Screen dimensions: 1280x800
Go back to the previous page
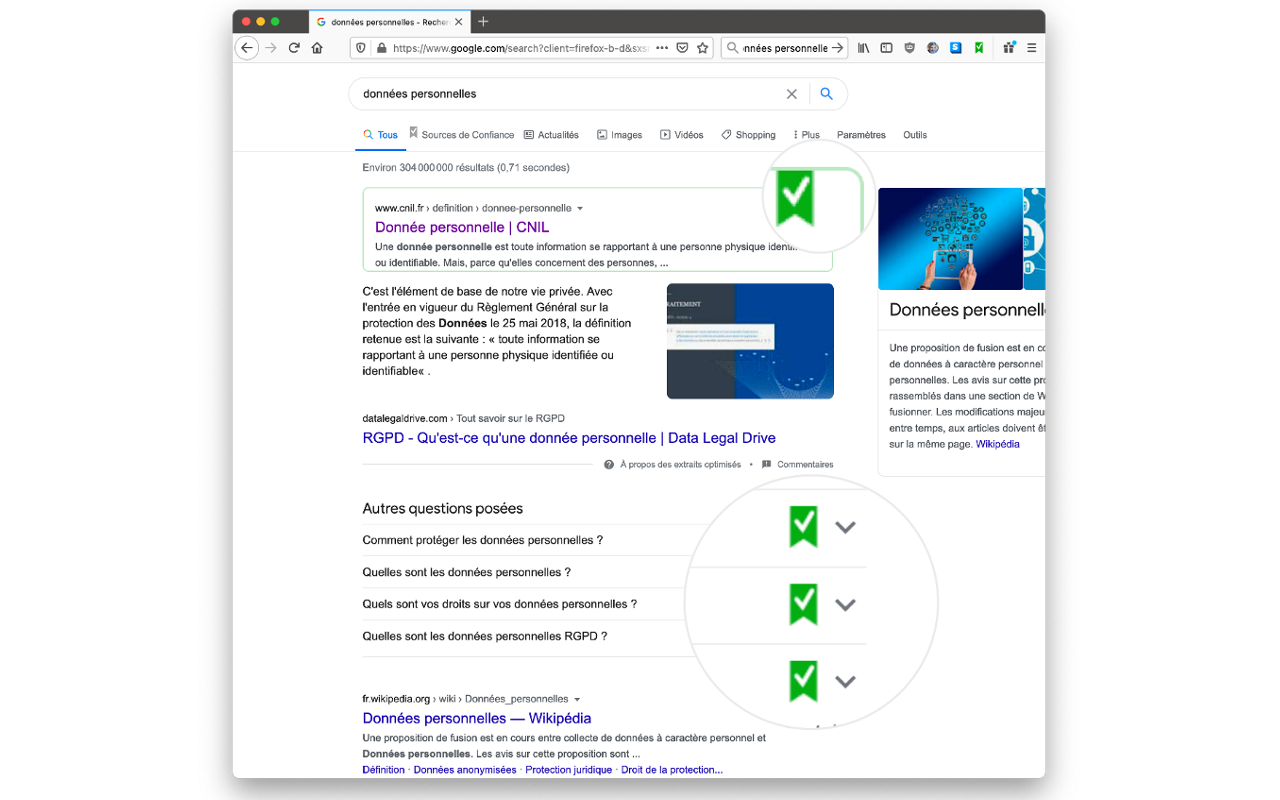point(247,48)
